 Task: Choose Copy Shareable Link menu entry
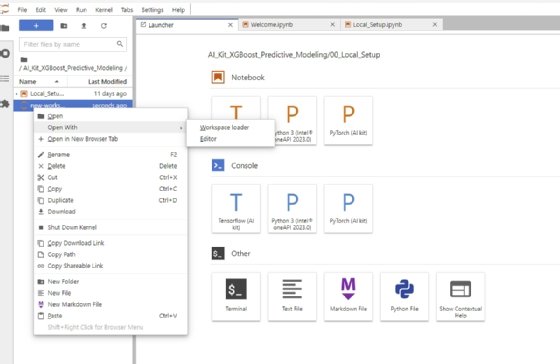pos(111,266)
